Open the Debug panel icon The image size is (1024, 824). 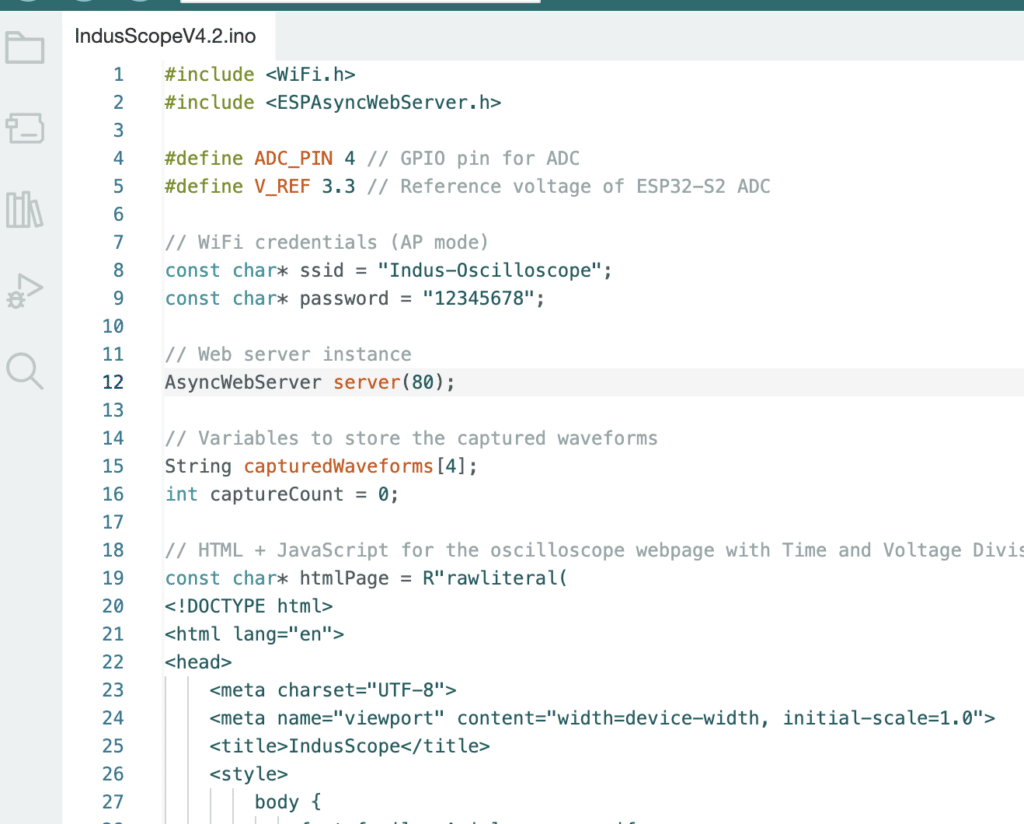(x=25, y=291)
